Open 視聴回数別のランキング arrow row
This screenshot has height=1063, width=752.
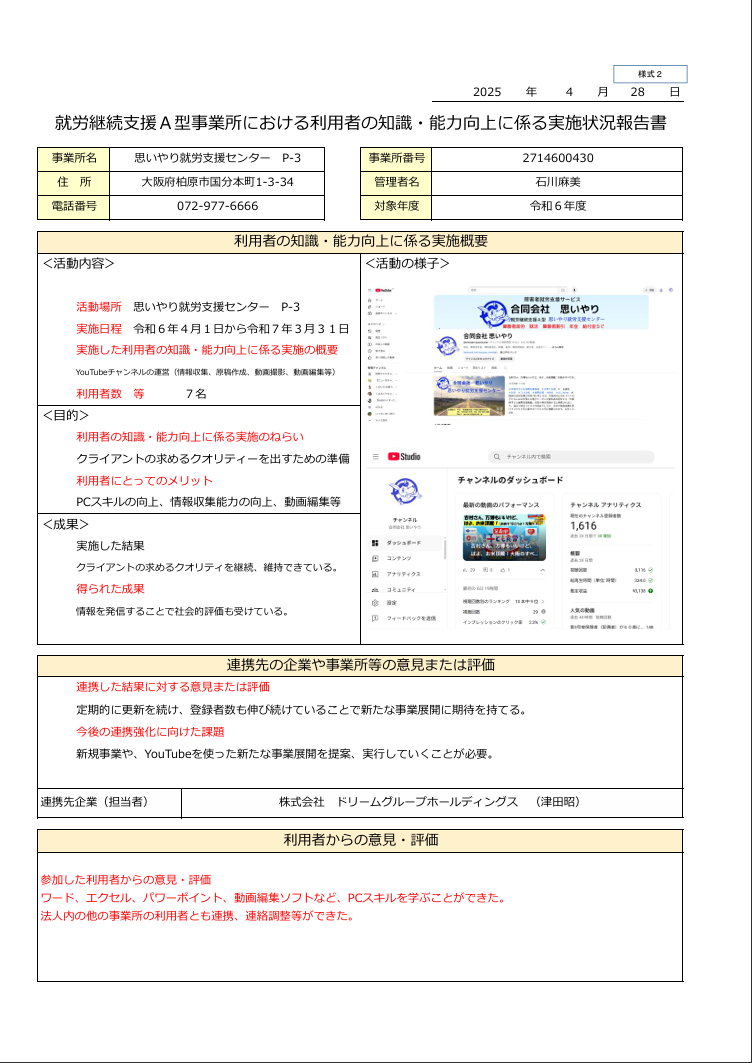(x=503, y=601)
